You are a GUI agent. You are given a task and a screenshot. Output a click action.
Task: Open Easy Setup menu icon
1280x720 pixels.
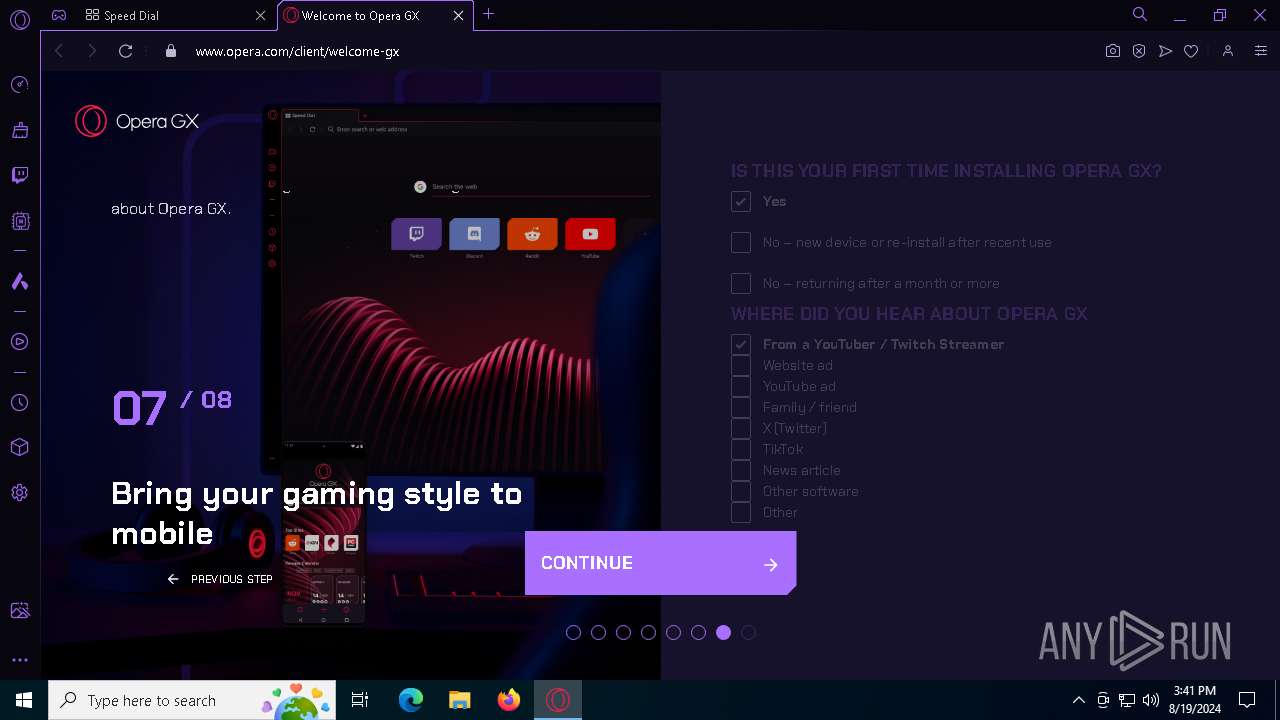click(x=1260, y=51)
